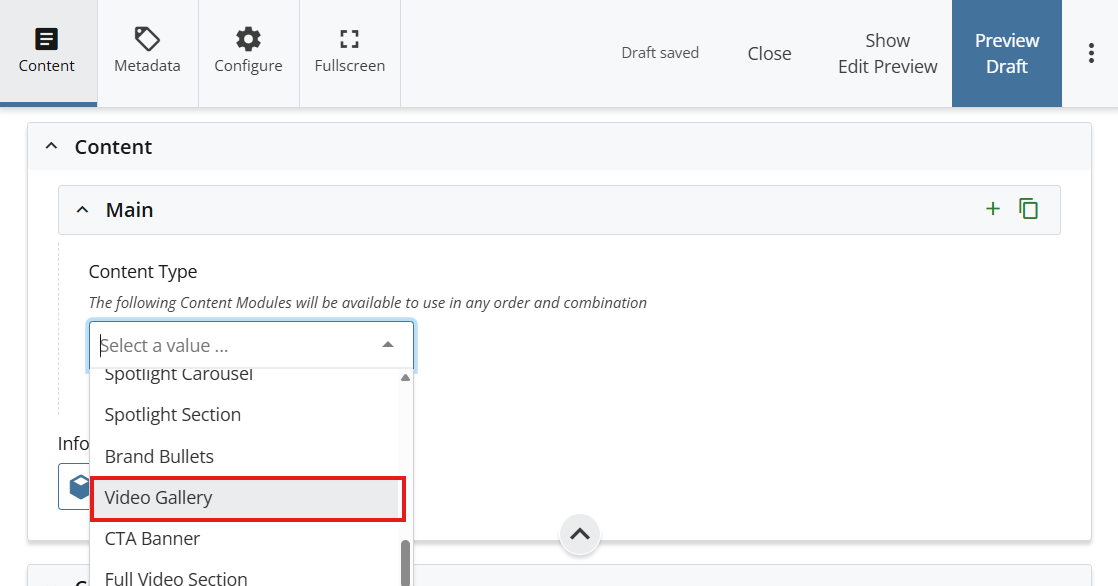
Task: Enter Fullscreen mode
Action: (x=349, y=52)
